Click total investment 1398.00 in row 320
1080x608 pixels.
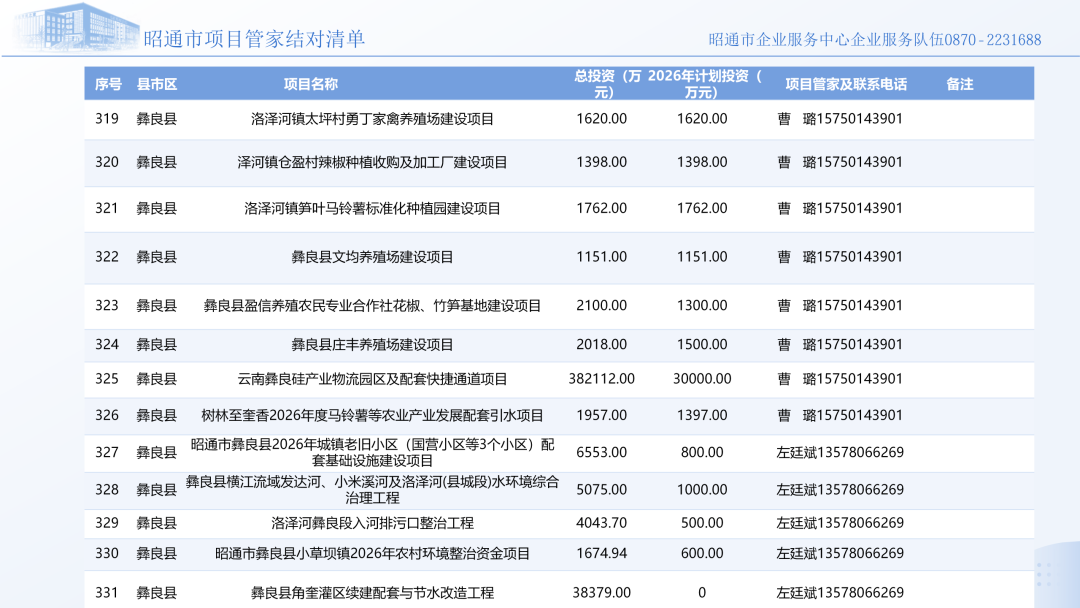point(601,162)
